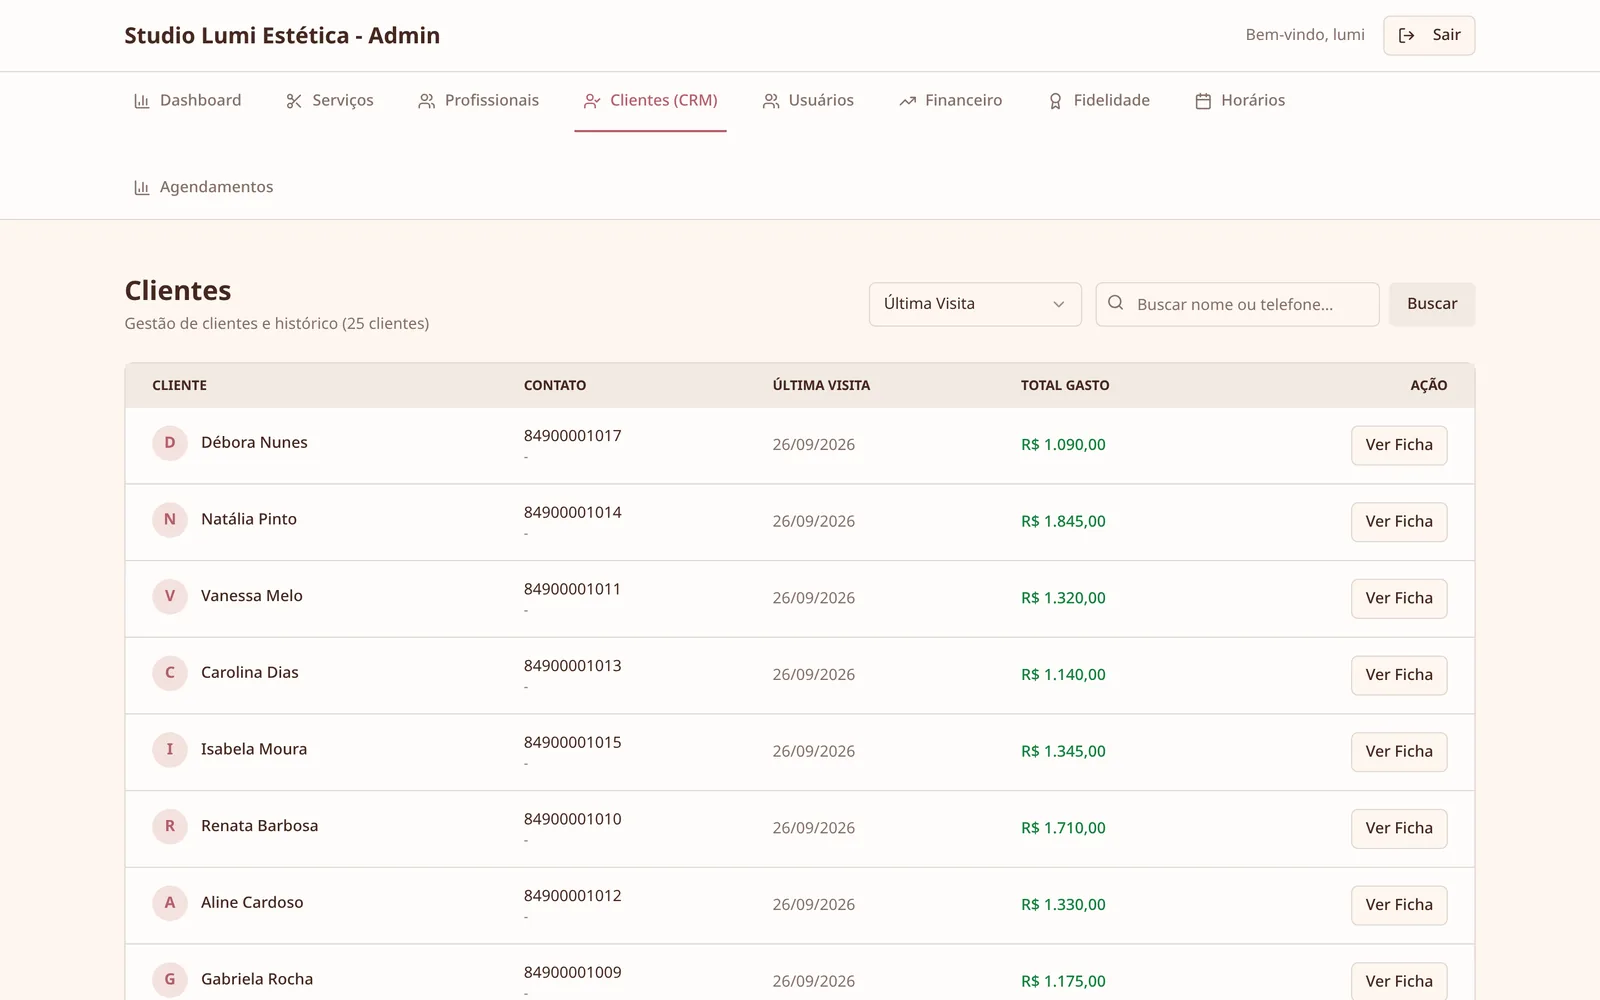Open Ver Ficha for Débora Nunes
Image resolution: width=1600 pixels, height=1000 pixels.
click(1399, 445)
